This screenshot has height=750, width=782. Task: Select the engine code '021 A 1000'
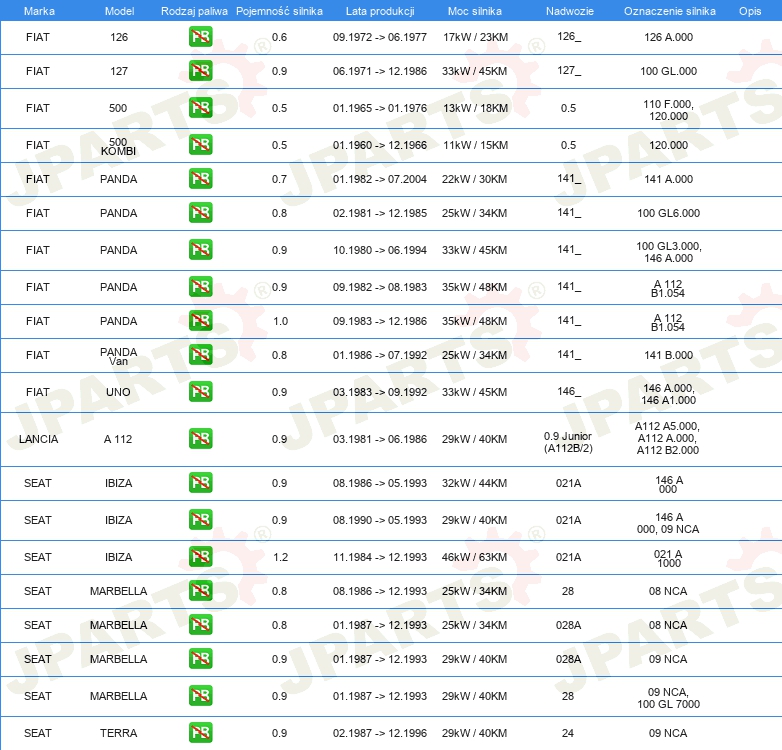[x=668, y=558]
